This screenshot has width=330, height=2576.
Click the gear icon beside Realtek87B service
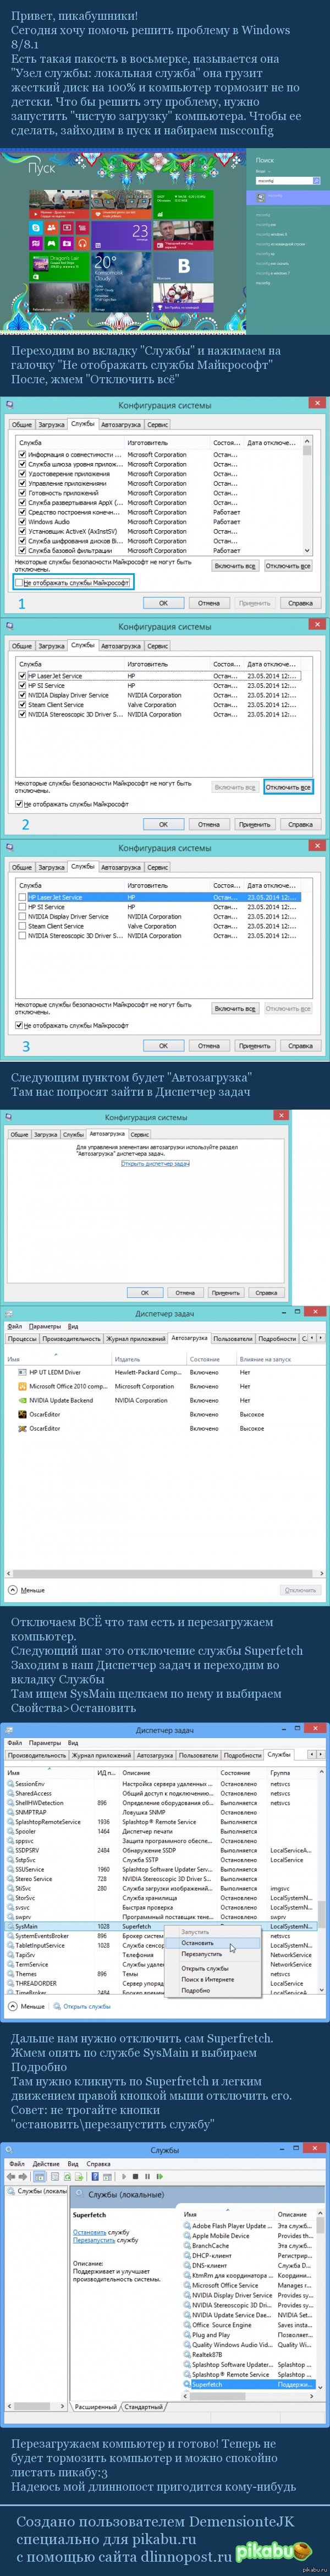point(187,2355)
